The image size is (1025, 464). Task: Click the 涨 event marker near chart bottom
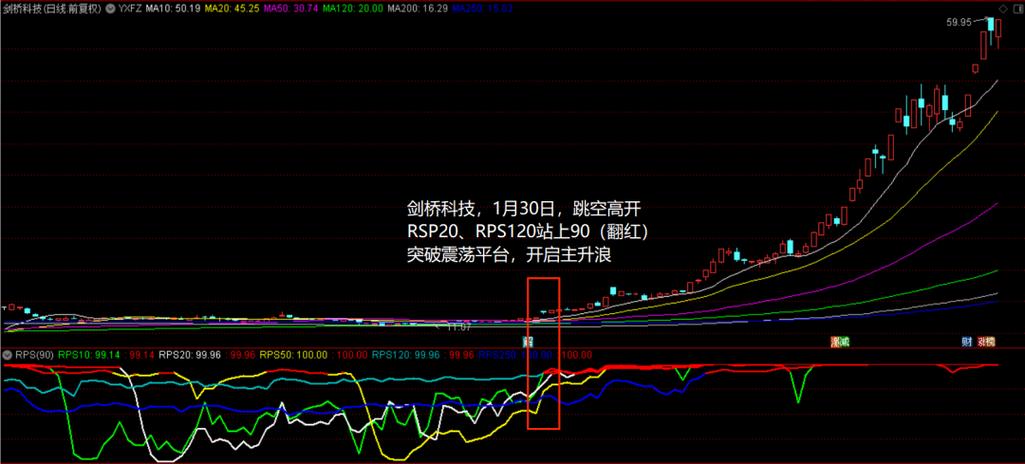pyautogui.click(x=835, y=342)
